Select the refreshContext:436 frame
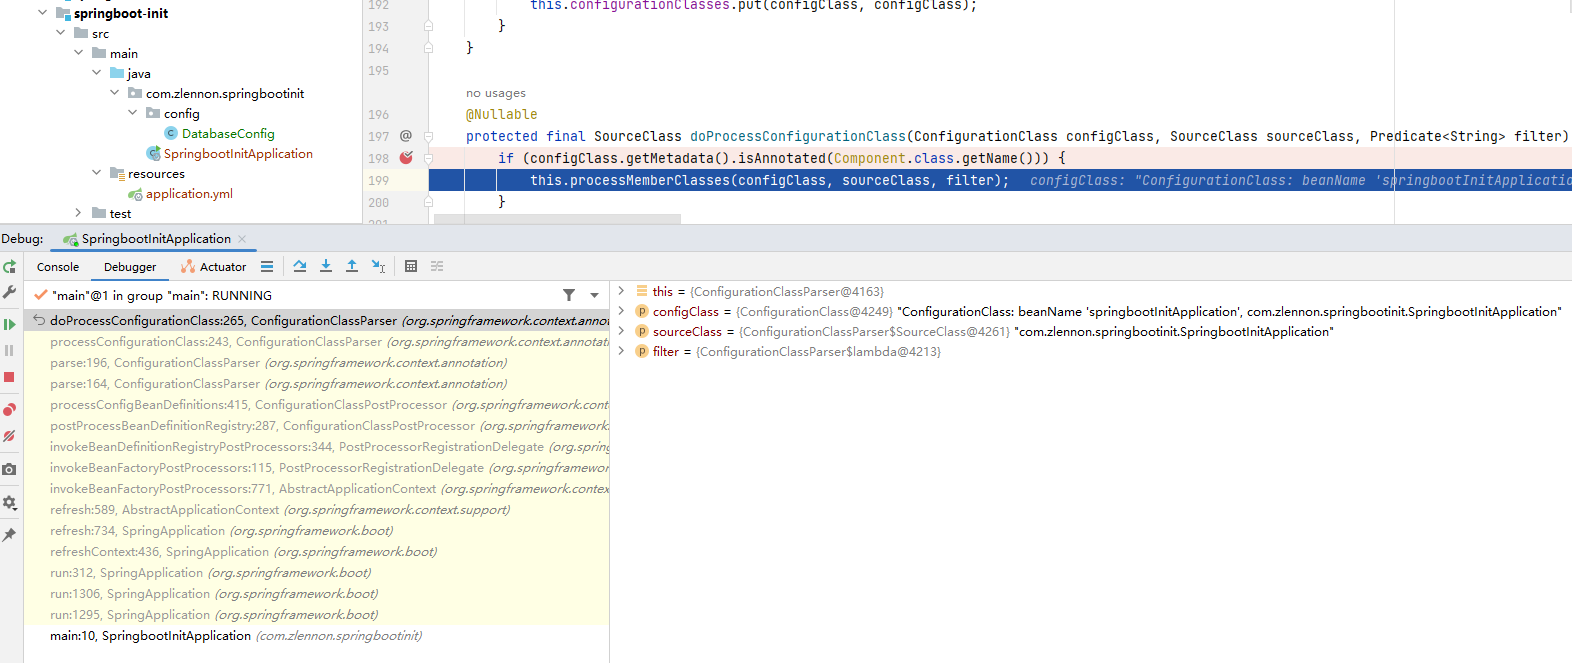 point(316,552)
